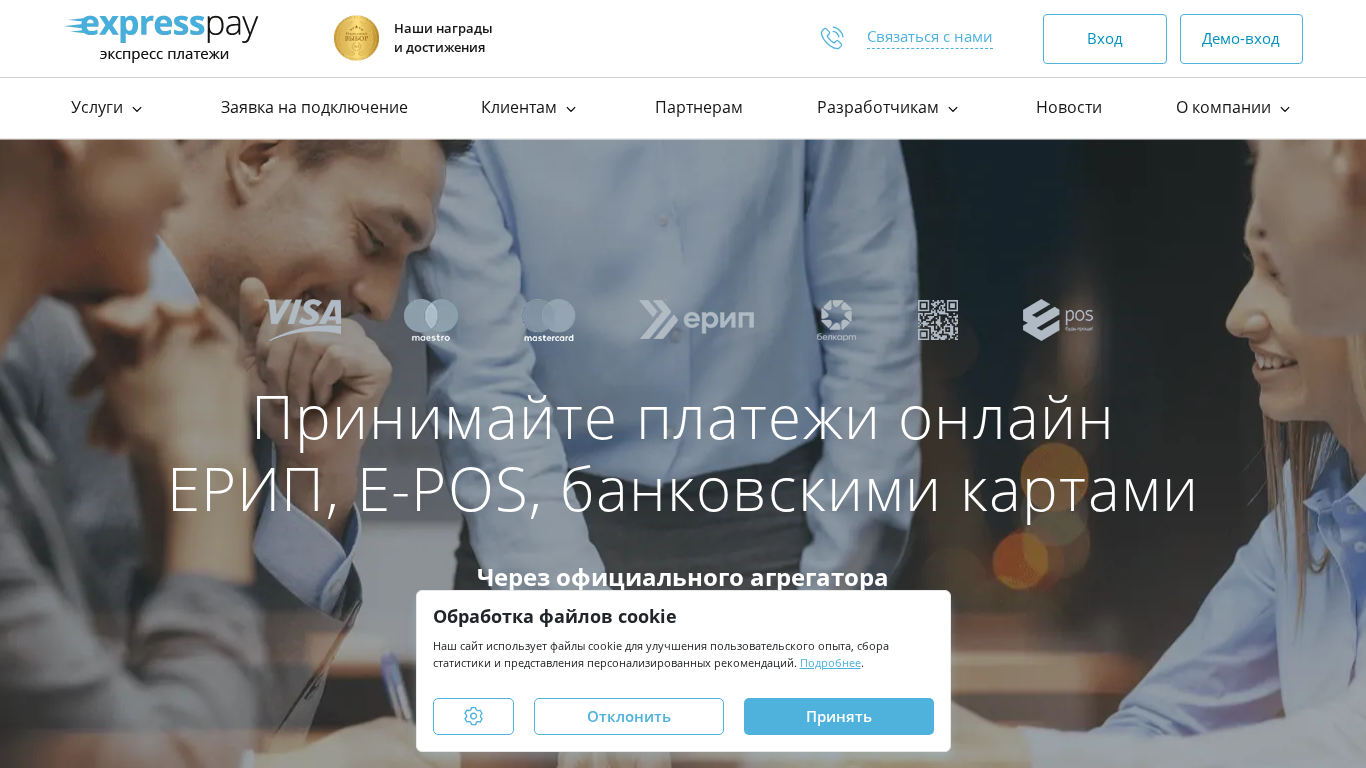Screen dimensions: 1366x768
Task: Click the gold awards medal icon
Action: (x=356, y=38)
